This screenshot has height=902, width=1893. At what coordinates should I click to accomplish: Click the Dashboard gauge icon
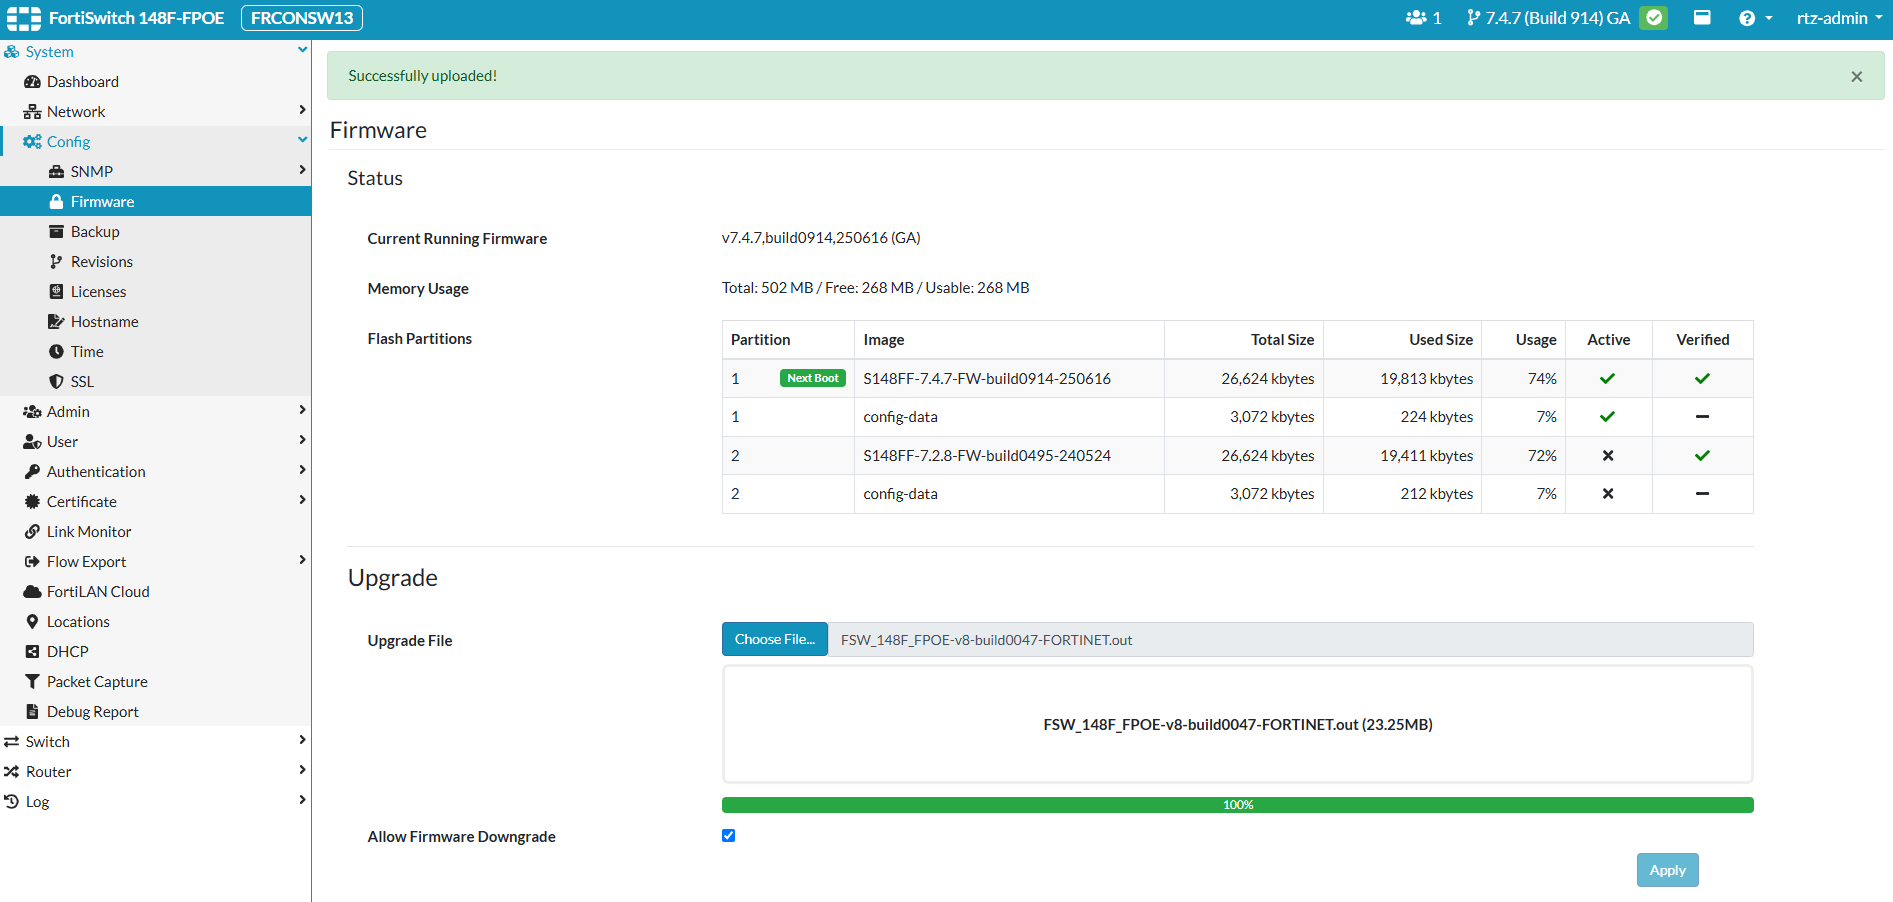coord(32,82)
